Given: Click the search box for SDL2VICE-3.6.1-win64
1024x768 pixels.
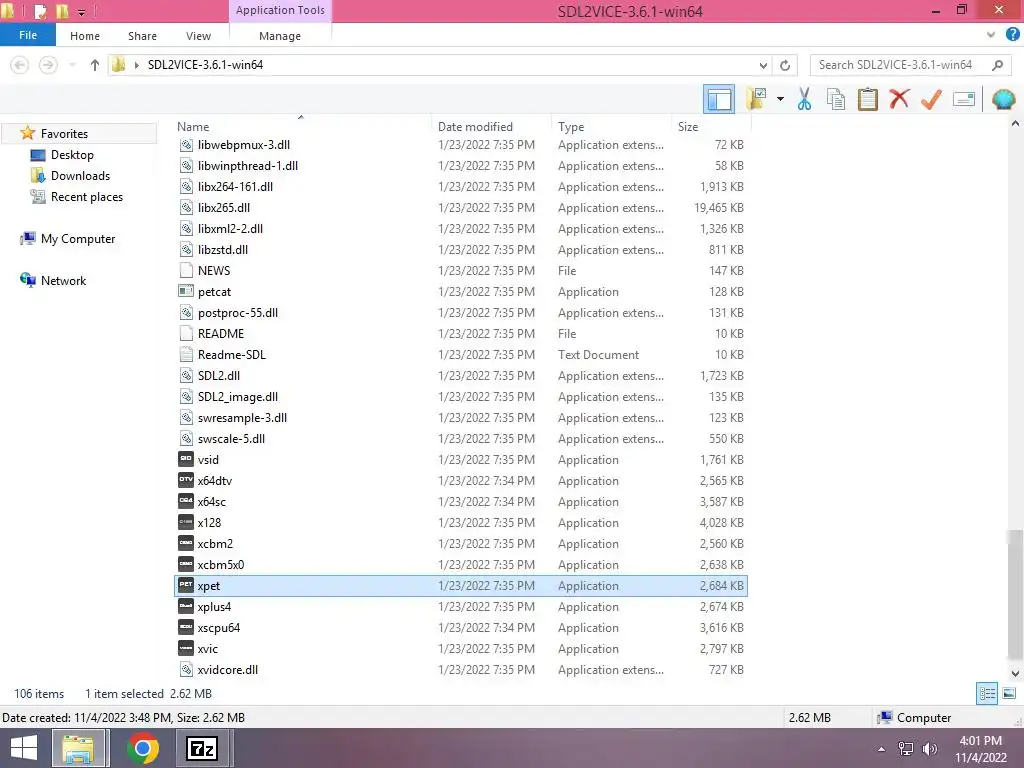Looking at the screenshot, I should pos(908,65).
